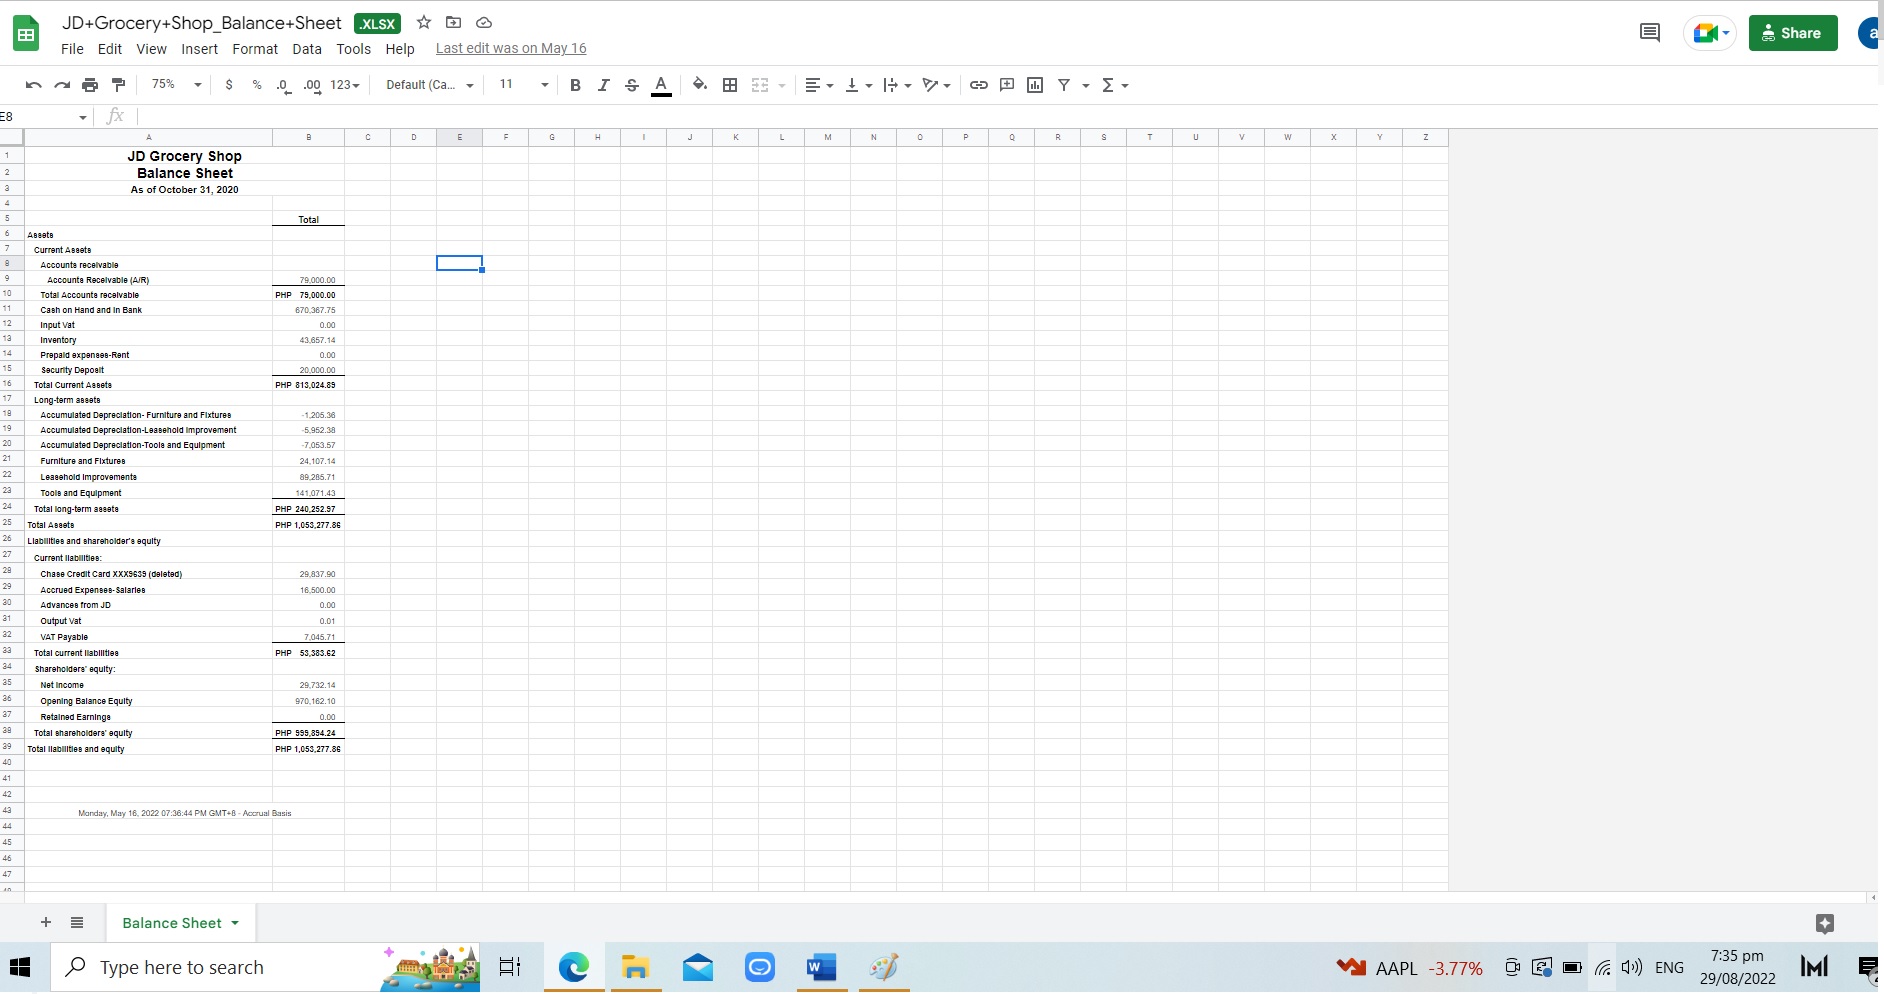This screenshot has height=994, width=1884.
Task: Insert a link with the chain icon
Action: coord(979,85)
